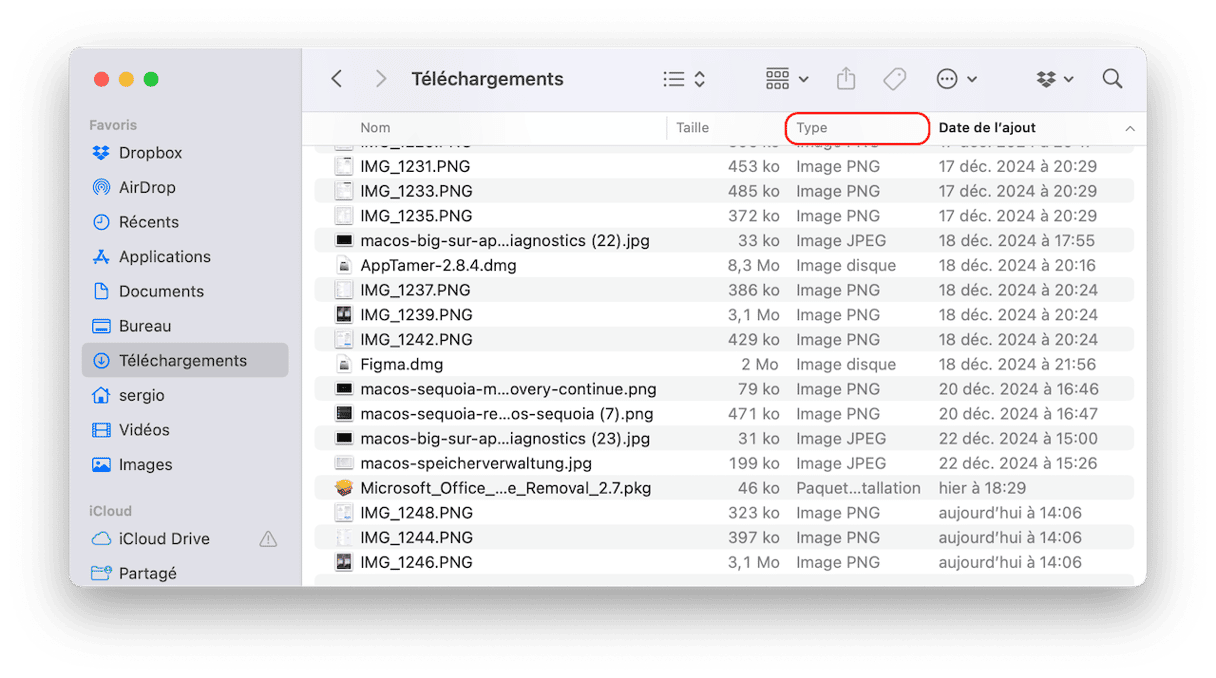Open the Dropbox toolbar dropdown
The image size is (1216, 678).
[x=1055, y=79]
